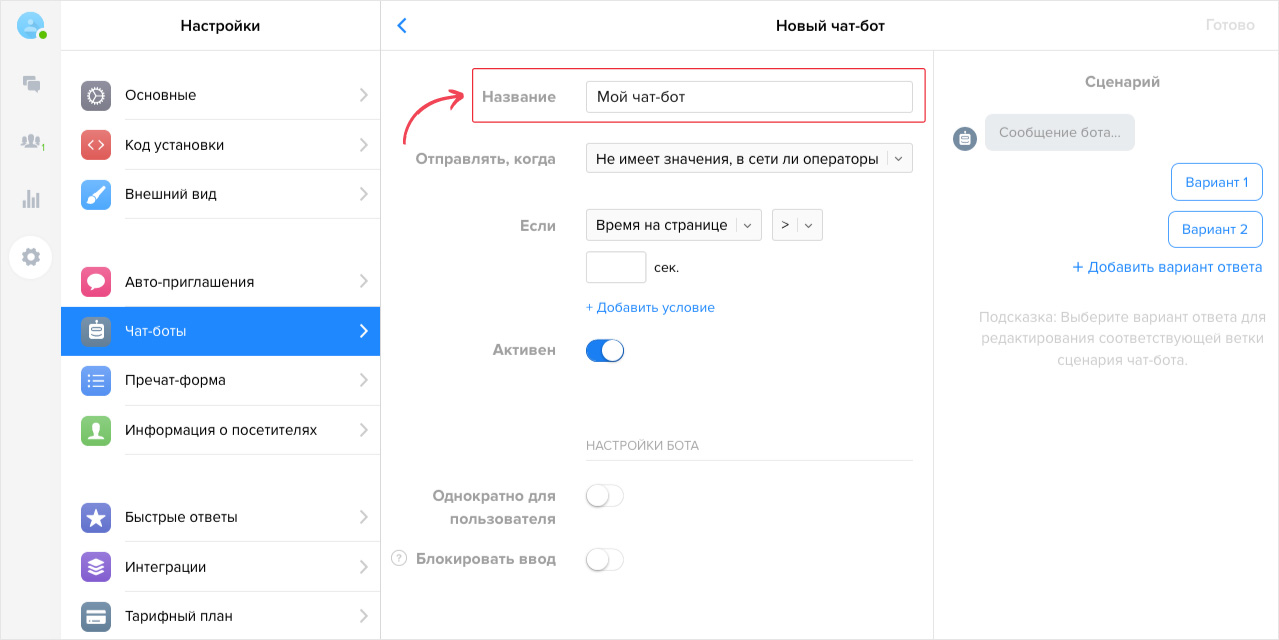Click the settings gear in the left sidebar
Image resolution: width=1279 pixels, height=640 pixels.
(31, 257)
